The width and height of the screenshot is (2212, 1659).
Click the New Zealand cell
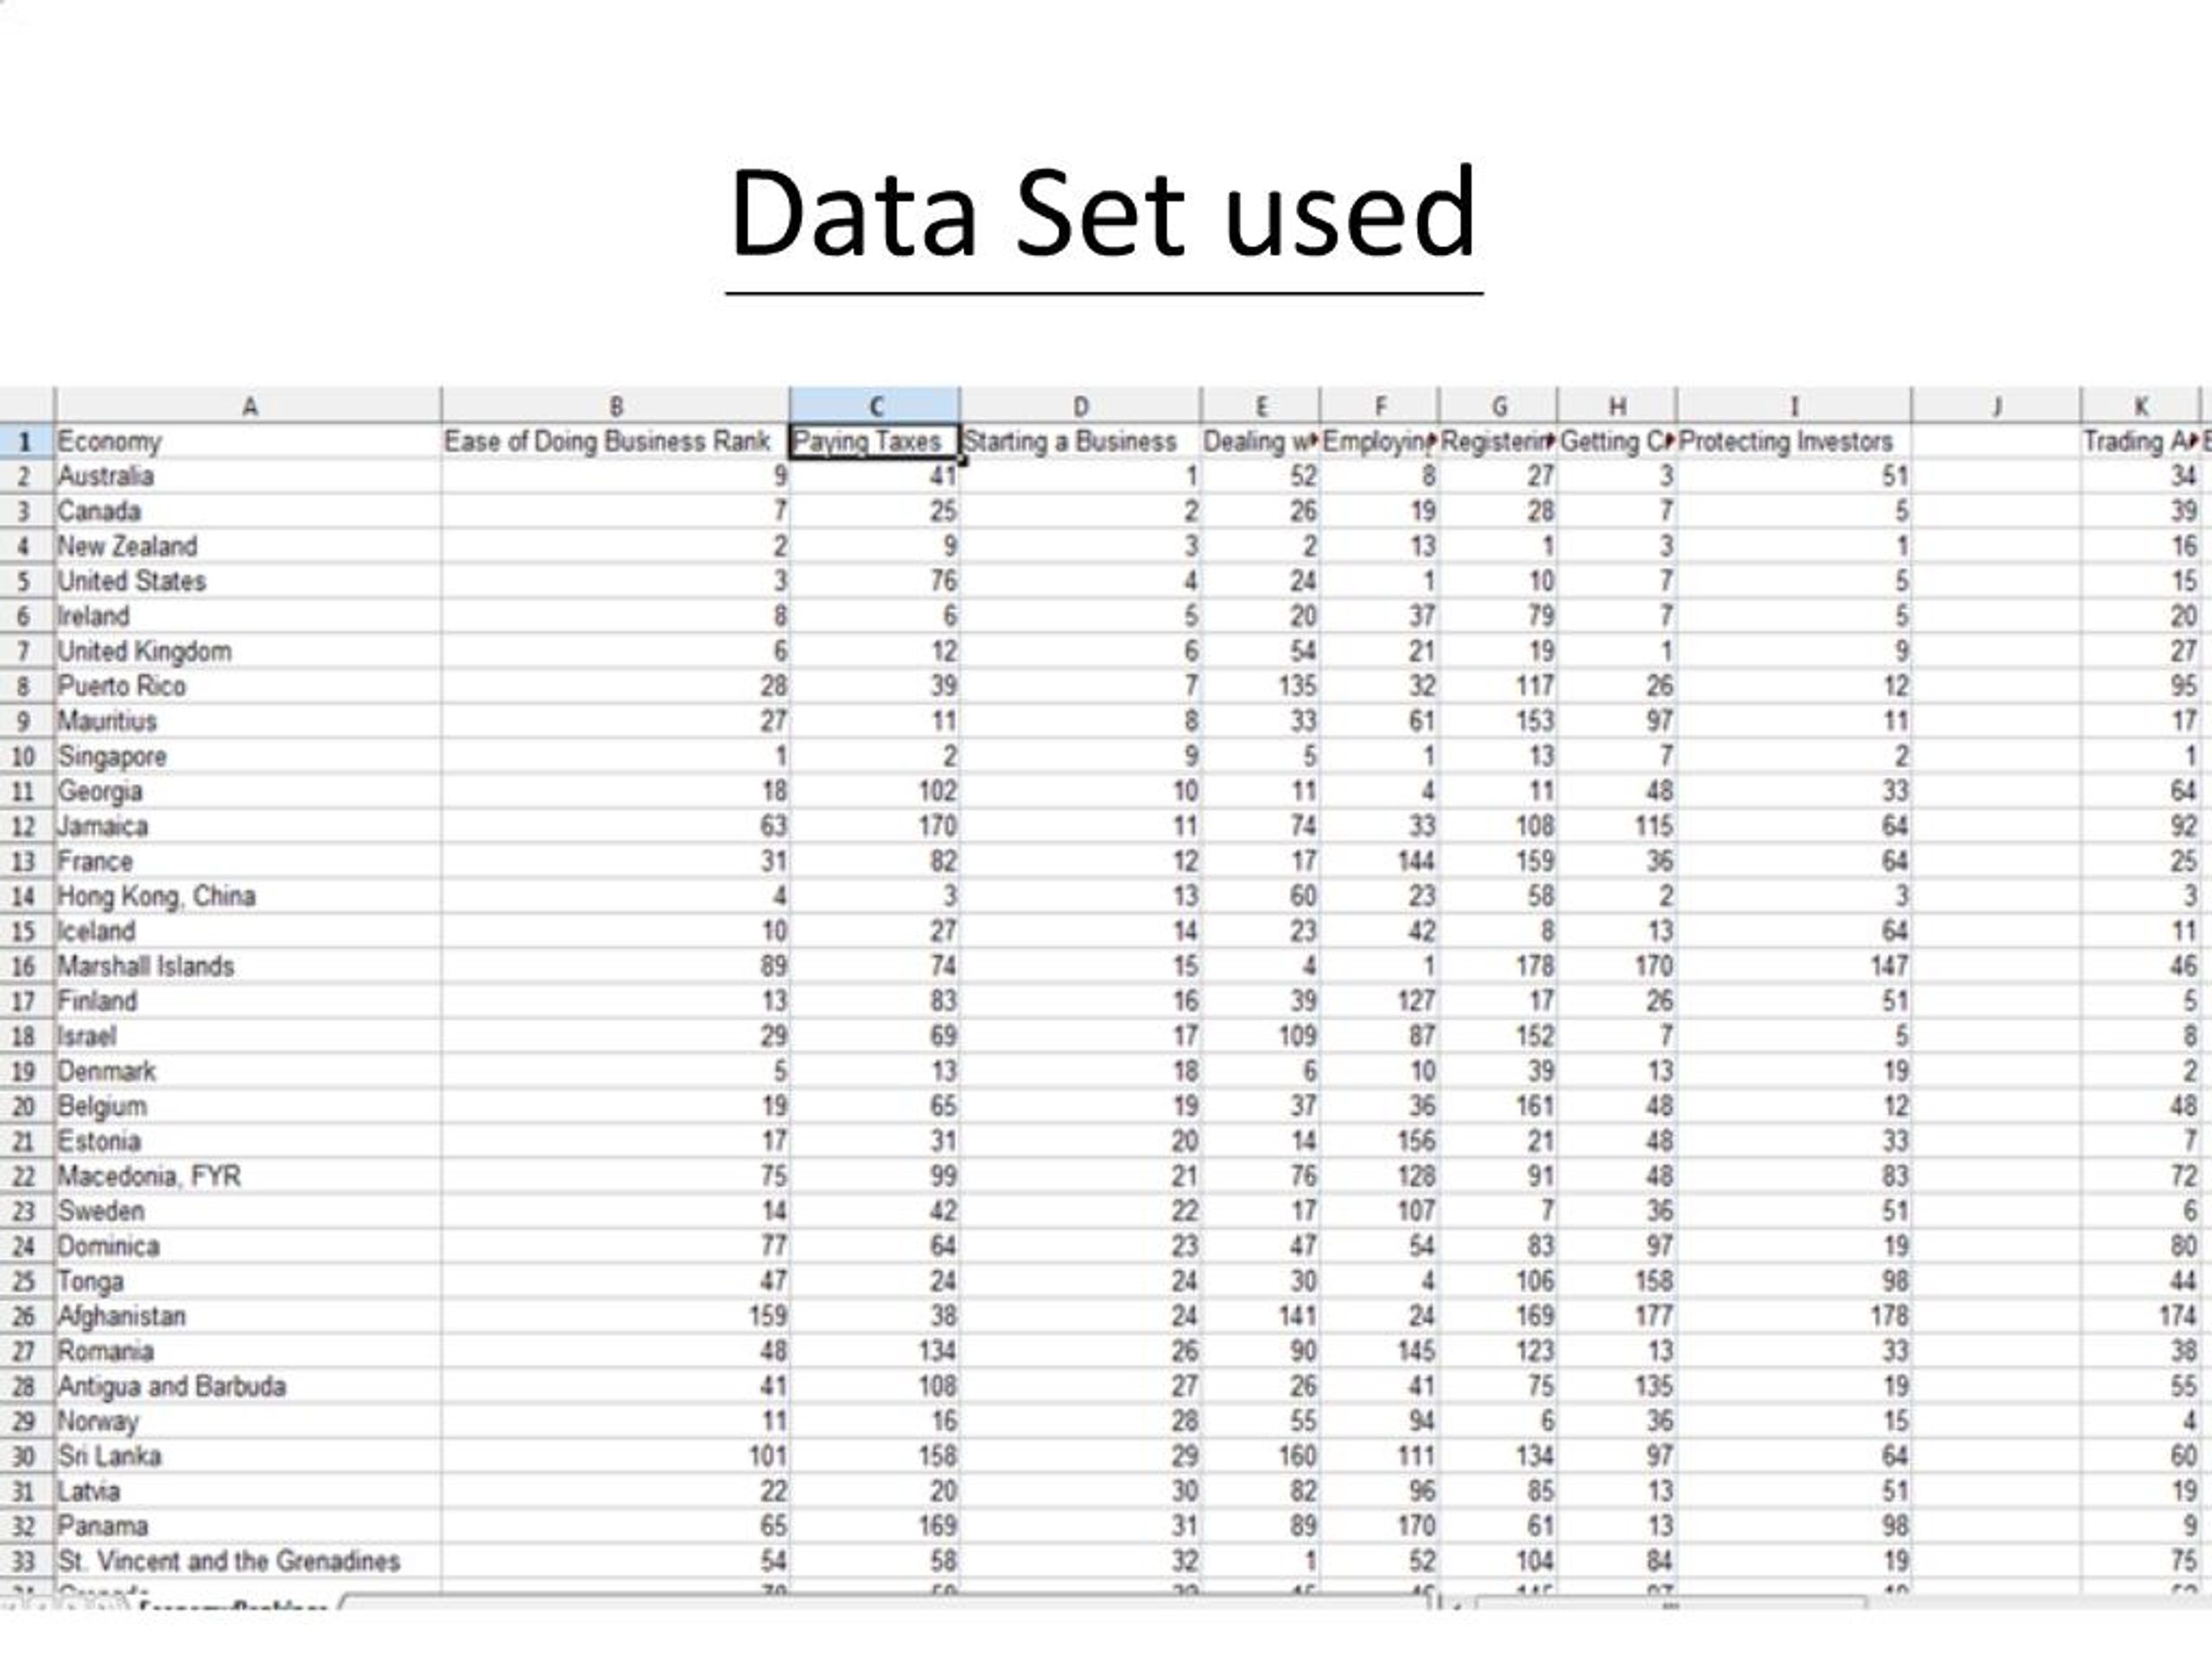pyautogui.click(x=248, y=546)
